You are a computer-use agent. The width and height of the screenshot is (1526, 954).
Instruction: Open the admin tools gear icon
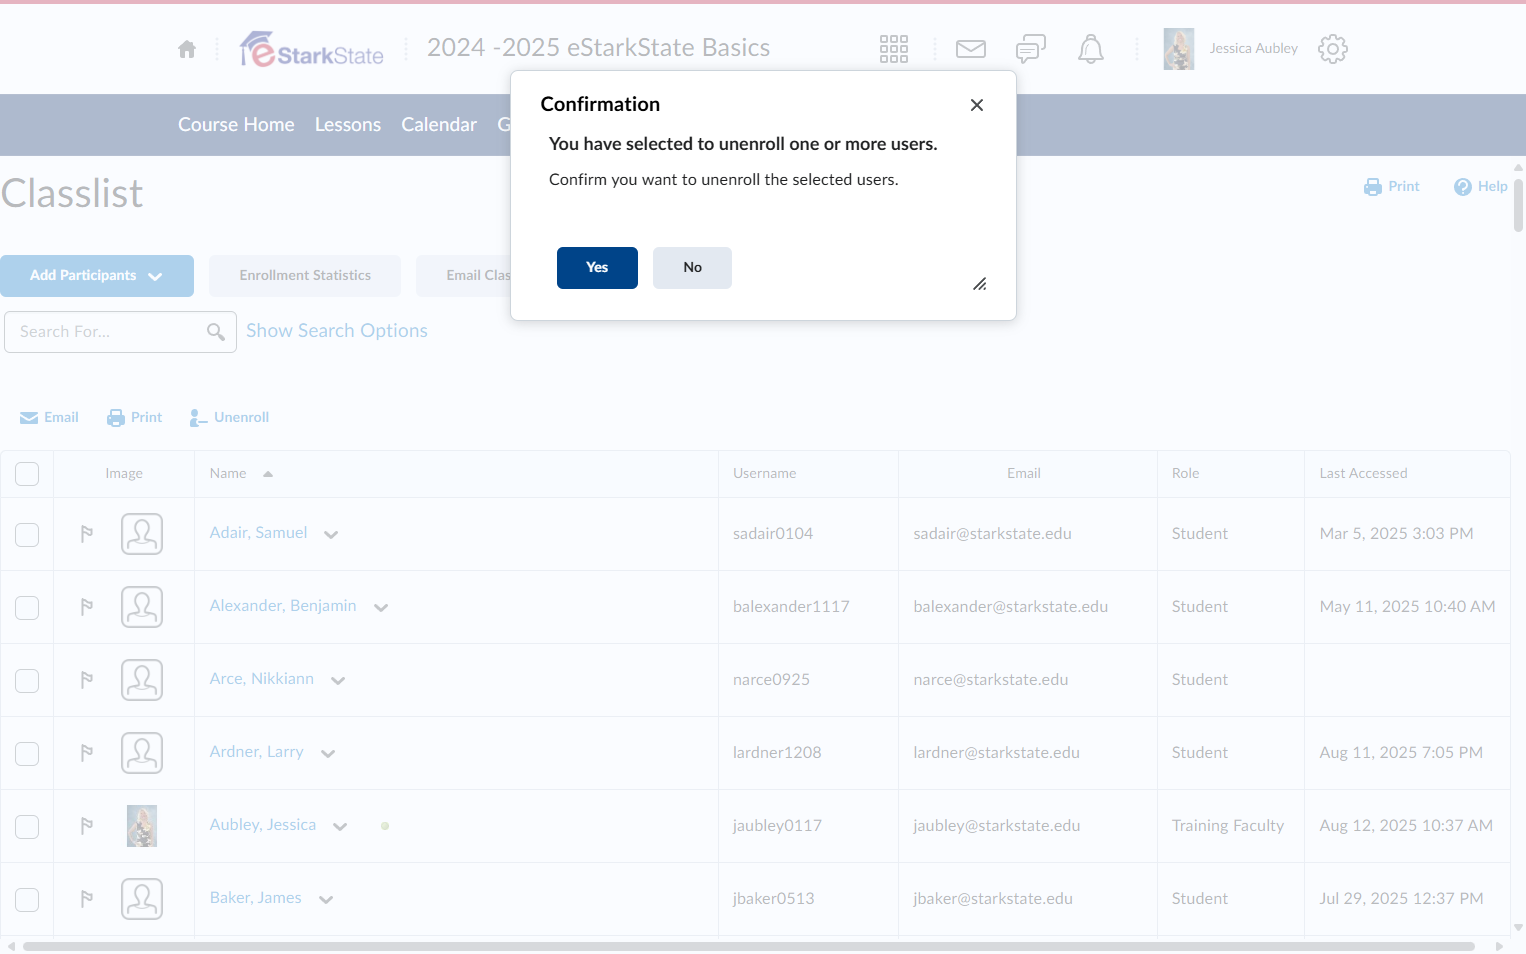point(1332,49)
